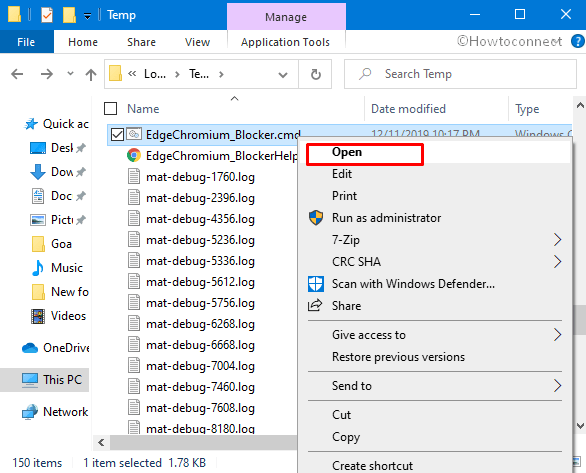The width and height of the screenshot is (586, 473).
Task: Open the Customize Quick Access Toolbar dropdown
Action: tap(87, 16)
